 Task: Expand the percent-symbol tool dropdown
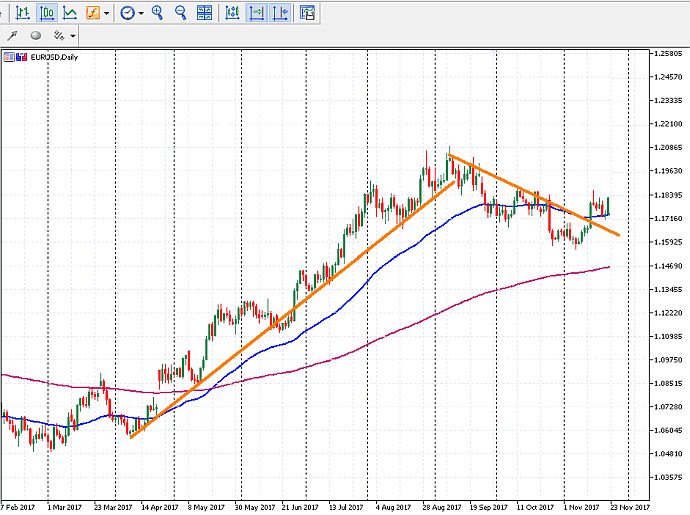tap(73, 36)
